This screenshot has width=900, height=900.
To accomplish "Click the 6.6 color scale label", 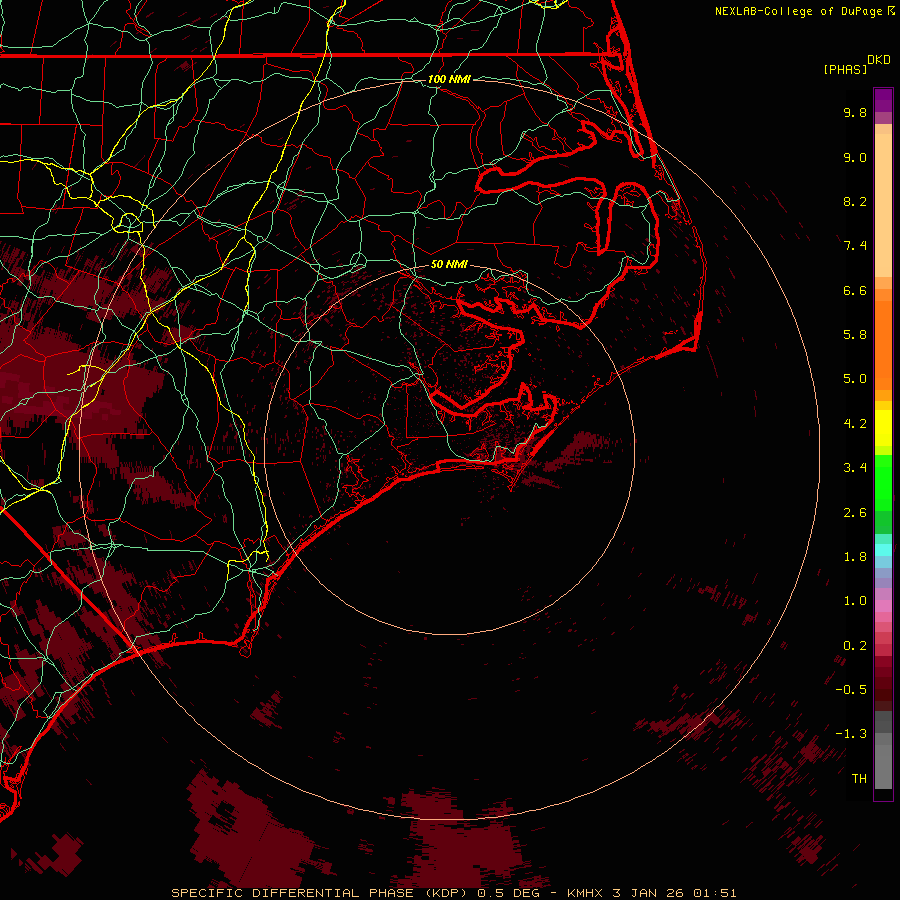I will (x=855, y=290).
